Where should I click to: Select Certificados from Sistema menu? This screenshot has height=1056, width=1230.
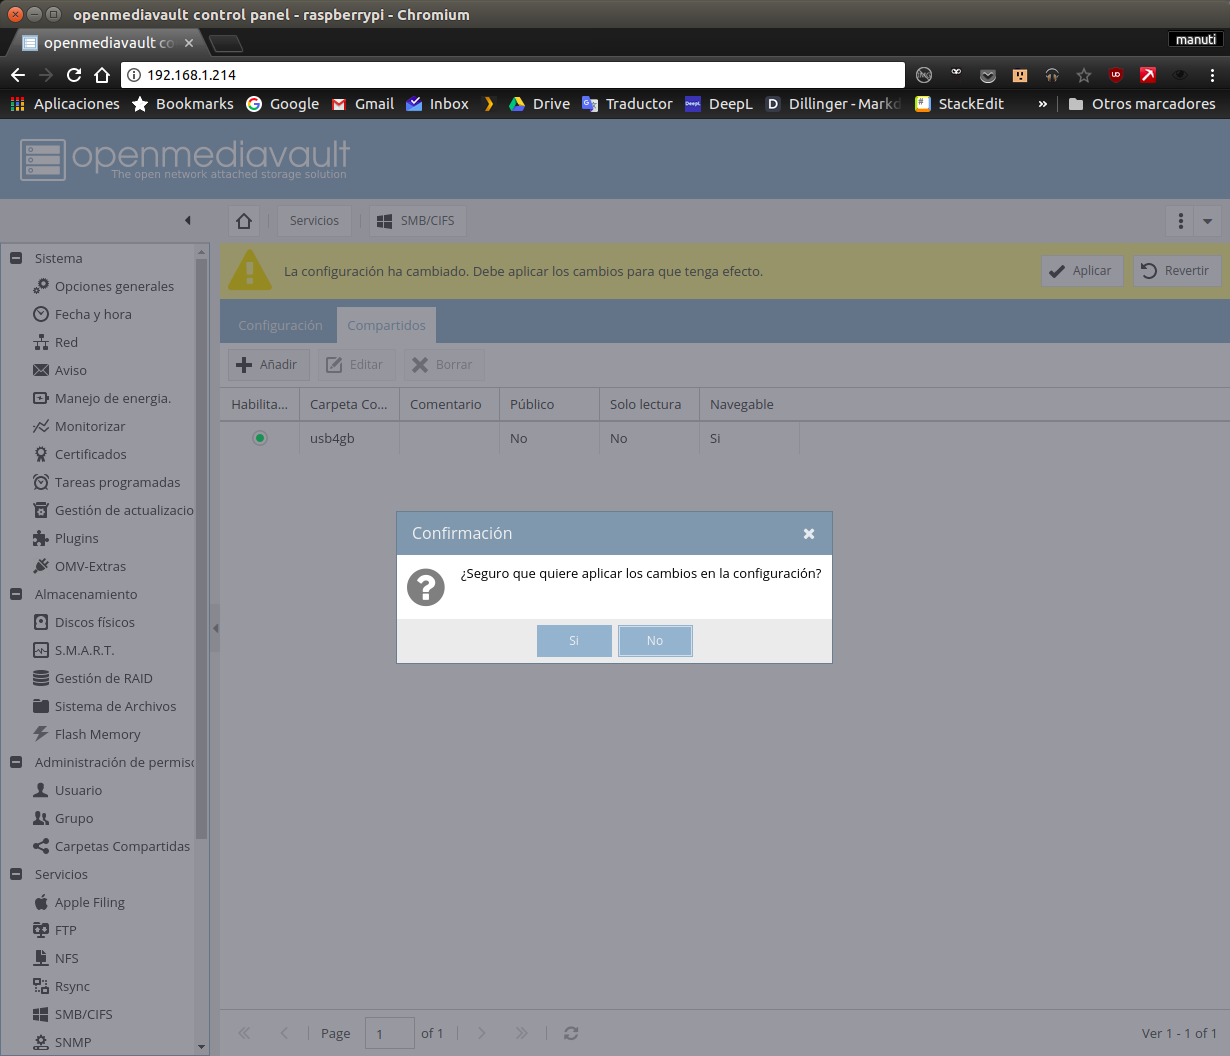pos(90,454)
